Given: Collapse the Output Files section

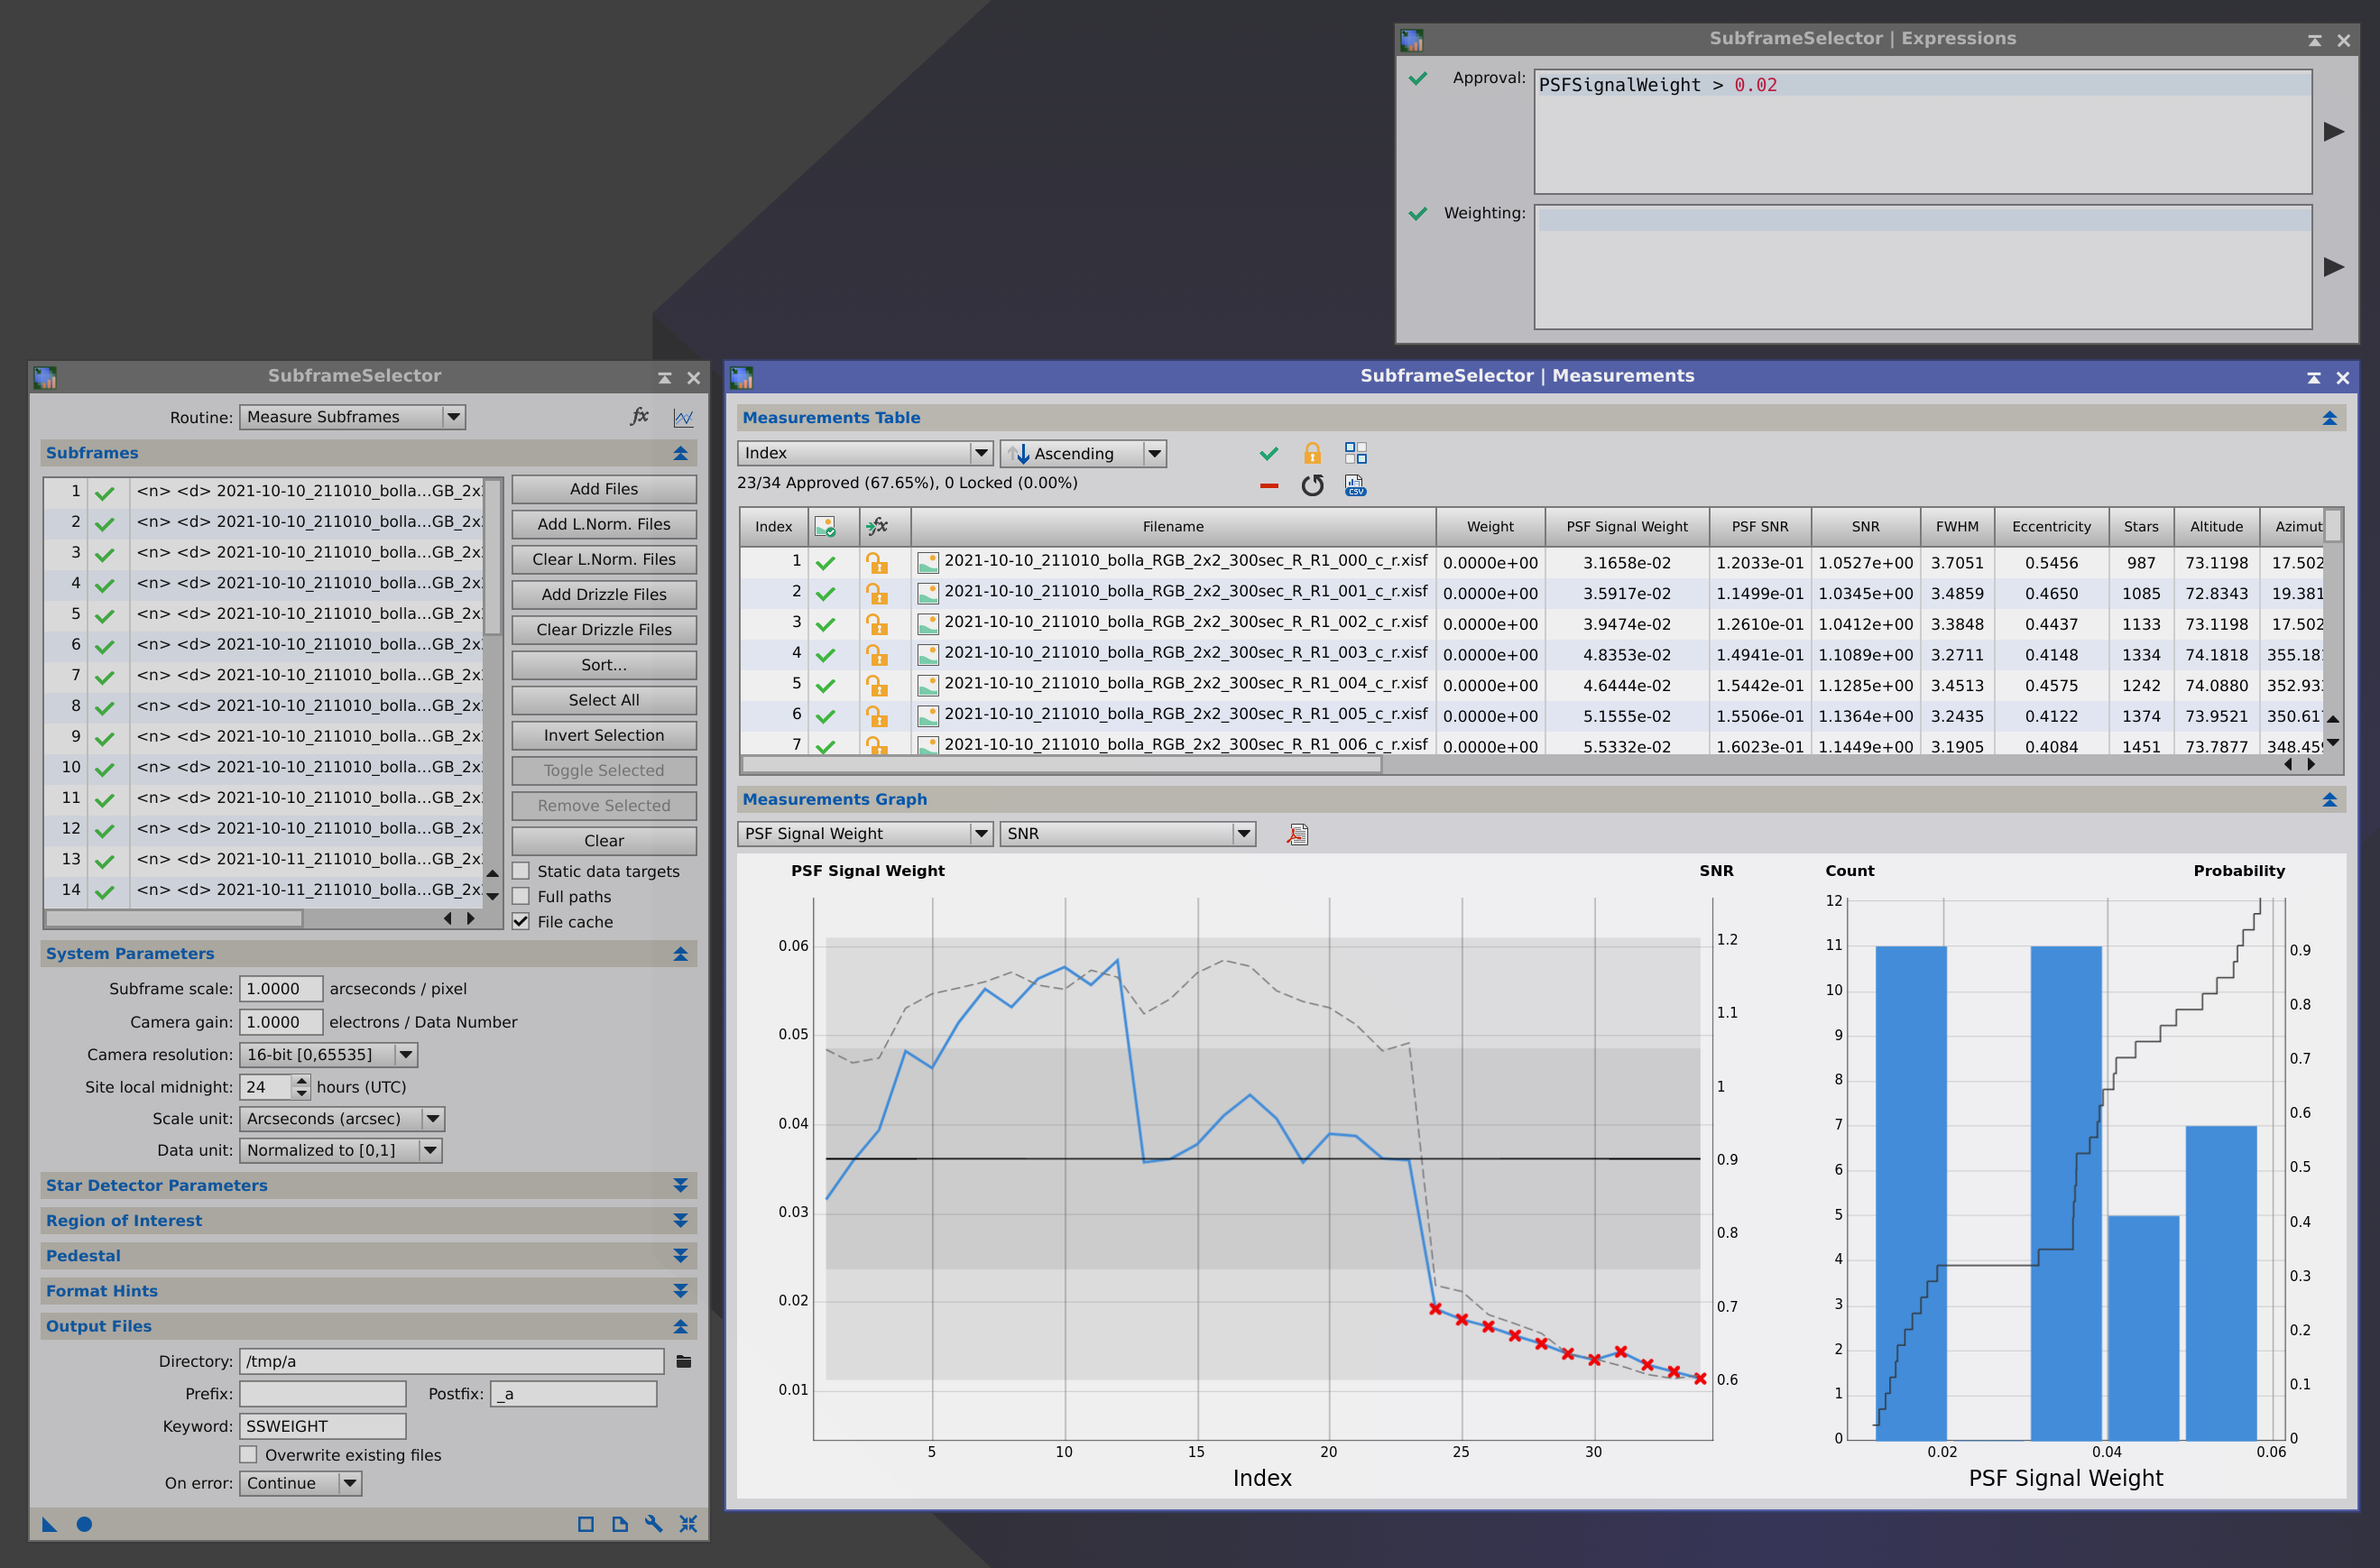Looking at the screenshot, I should tap(680, 1326).
